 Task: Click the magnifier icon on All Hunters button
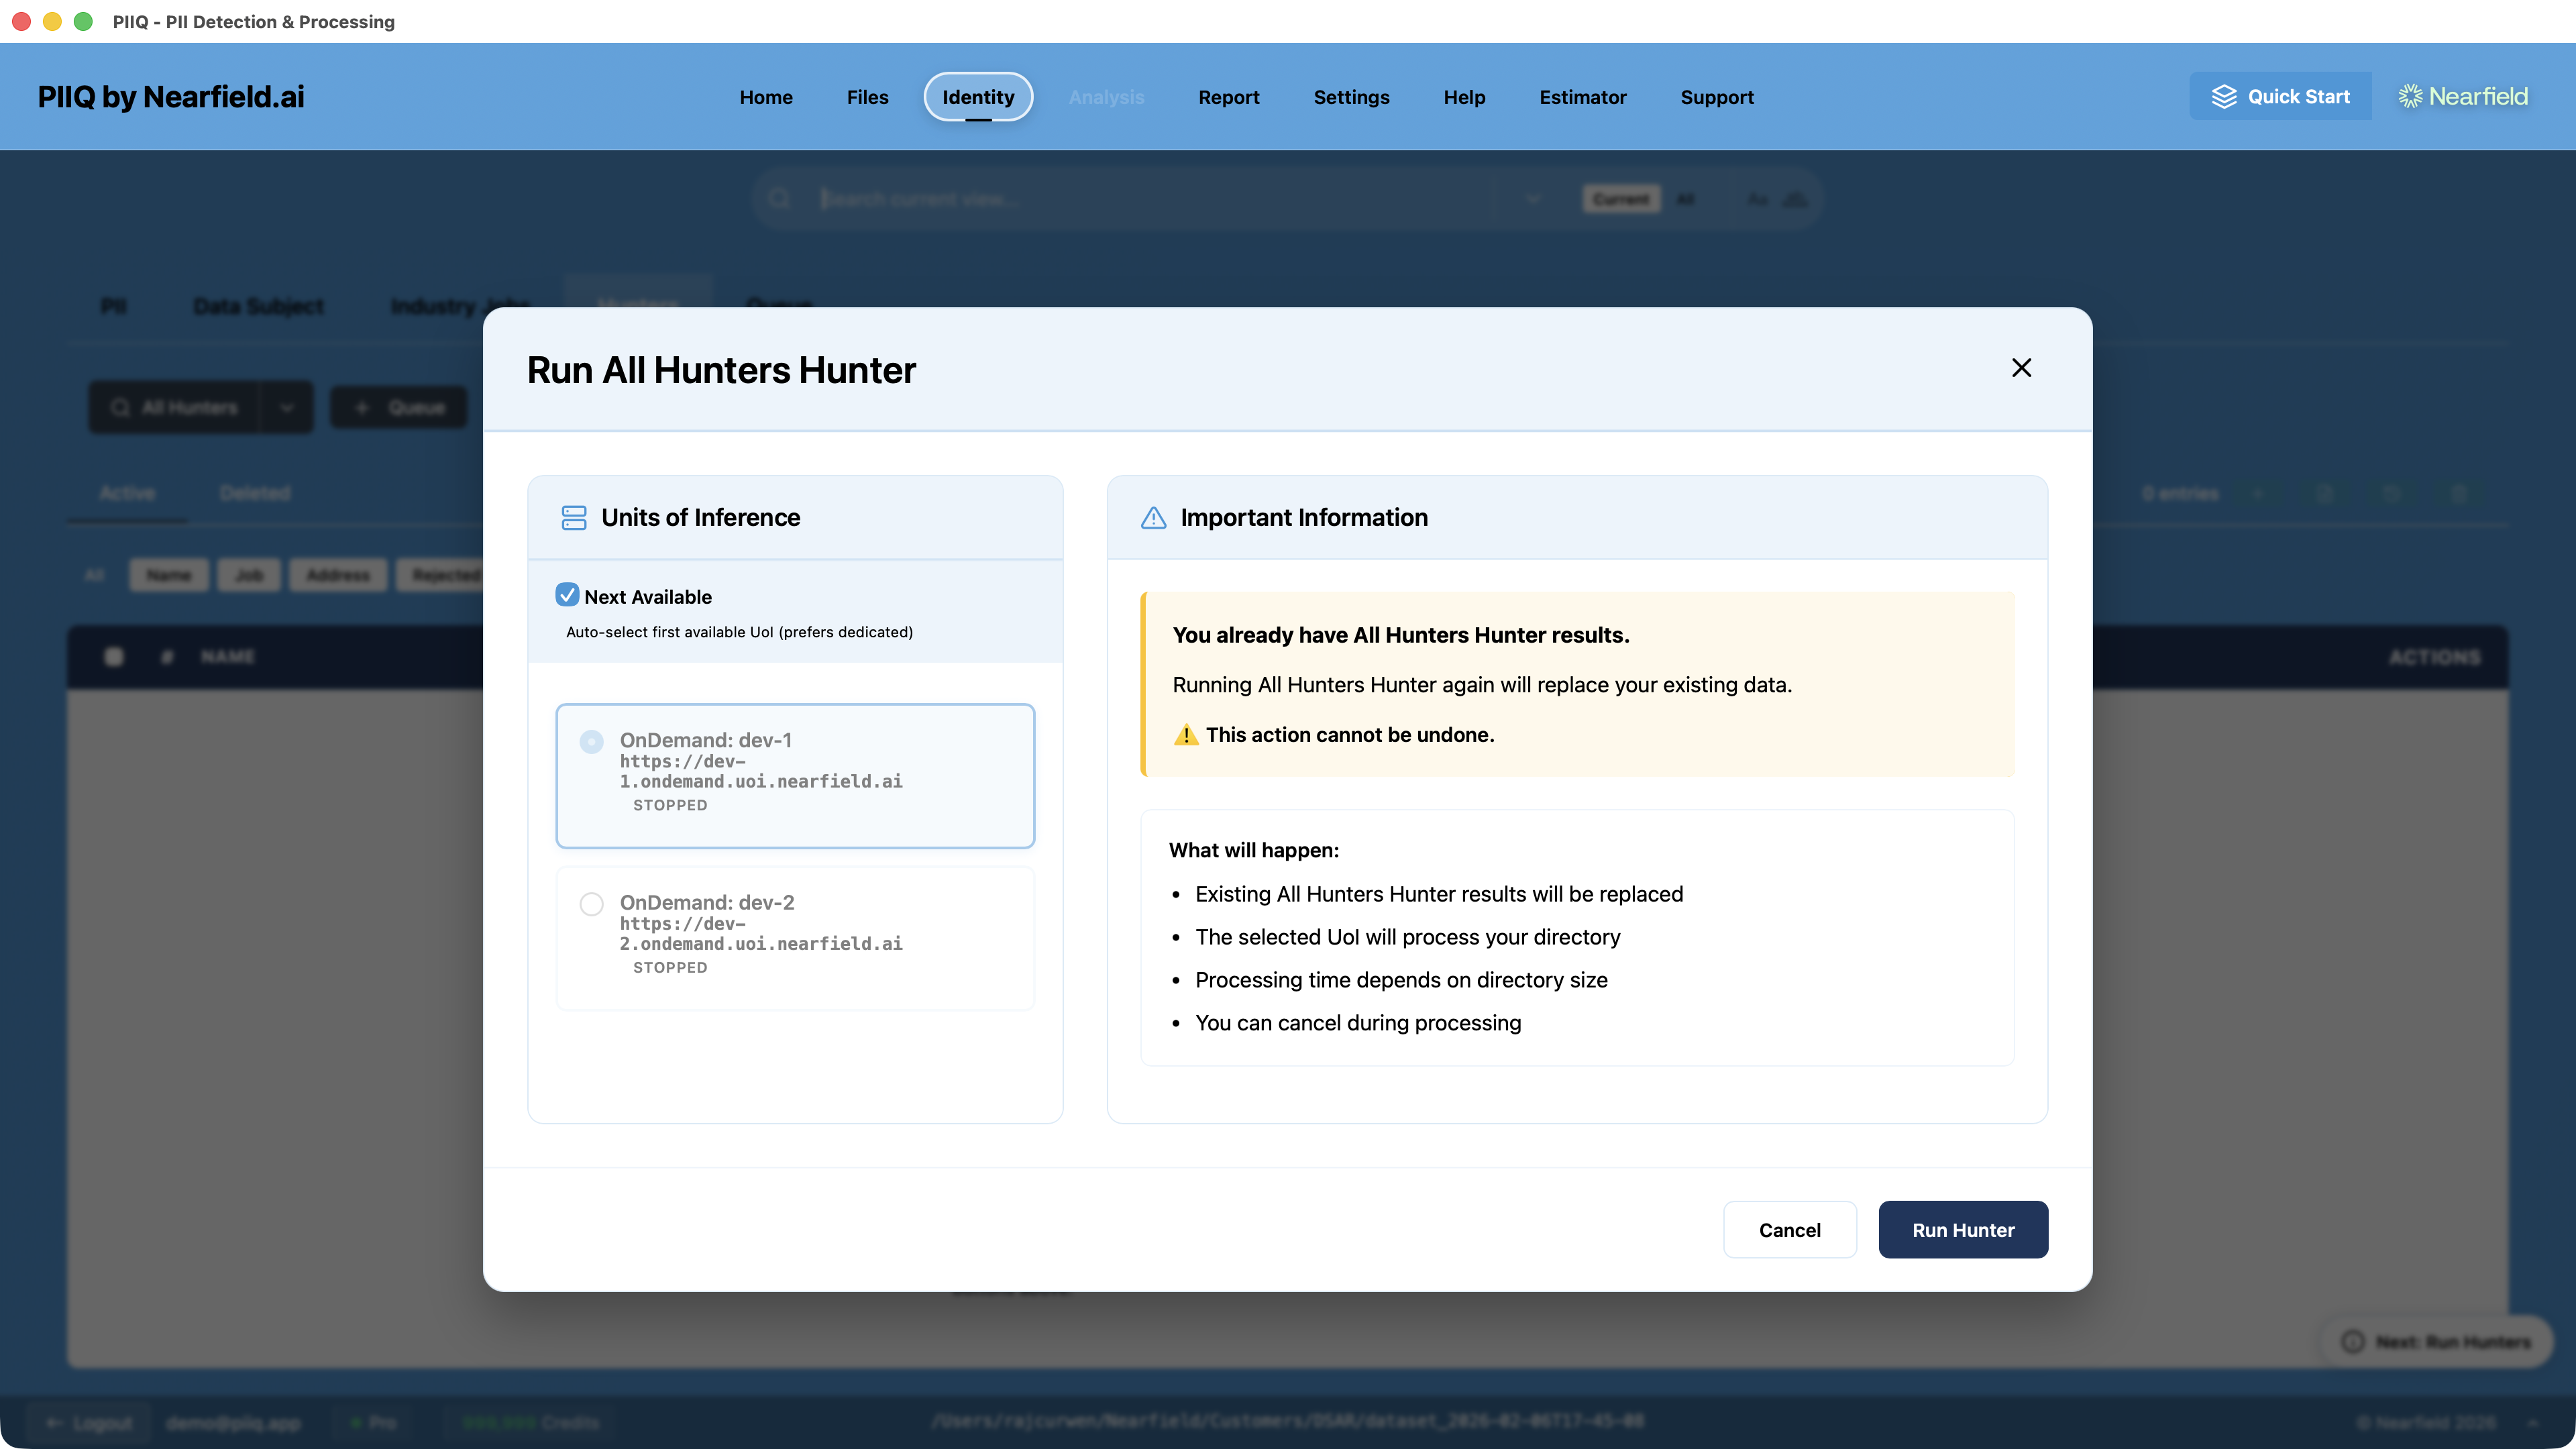click(x=121, y=407)
